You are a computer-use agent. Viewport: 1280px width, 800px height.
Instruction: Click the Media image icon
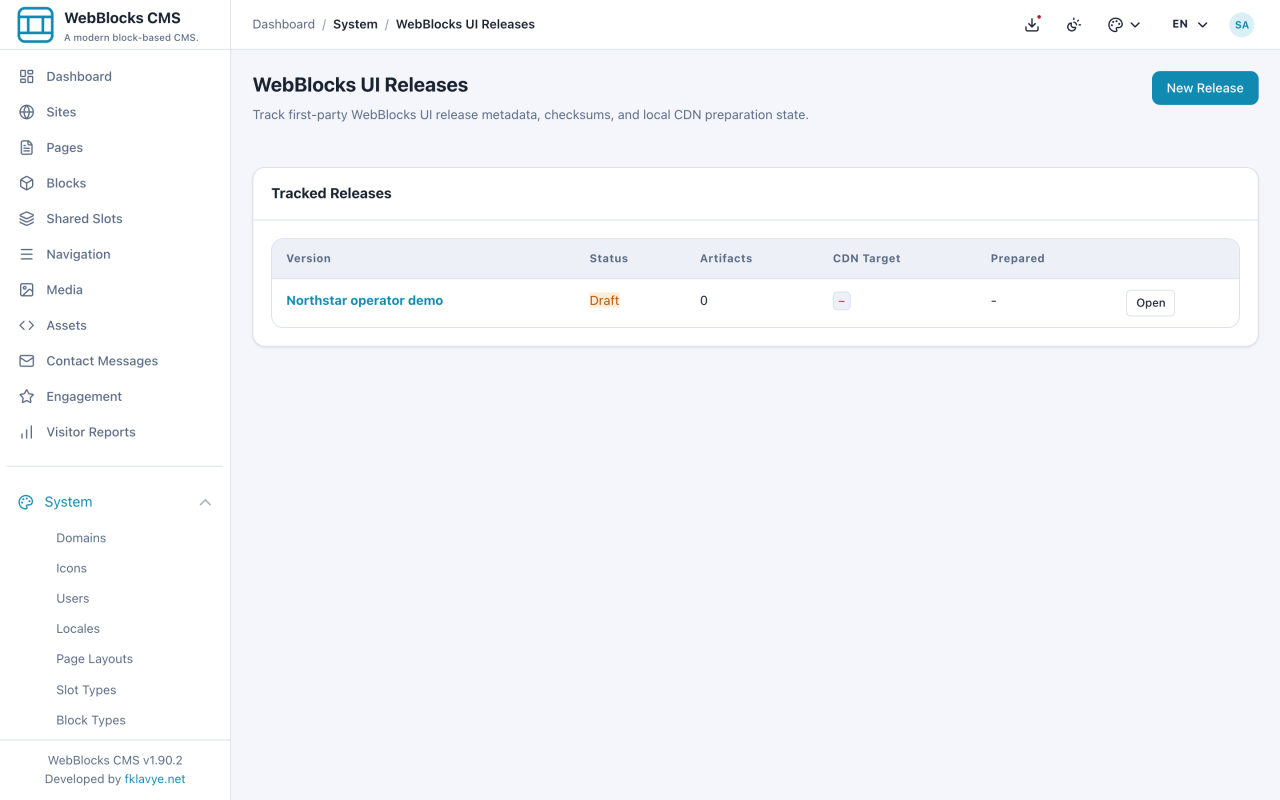(27, 289)
